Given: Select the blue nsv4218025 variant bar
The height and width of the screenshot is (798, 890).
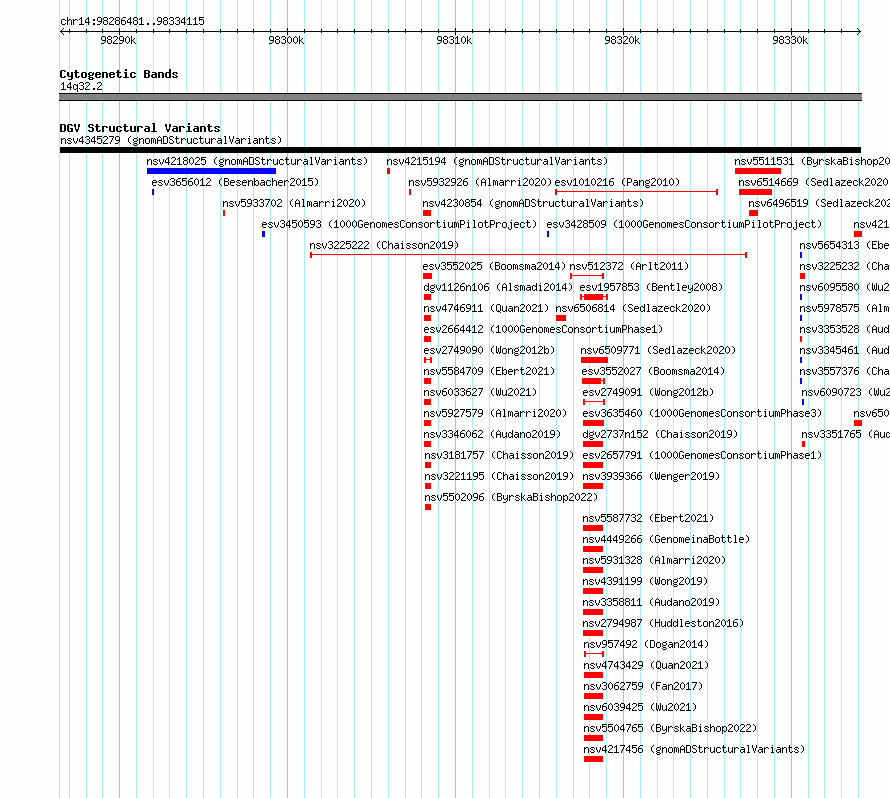Looking at the screenshot, I should [211, 171].
